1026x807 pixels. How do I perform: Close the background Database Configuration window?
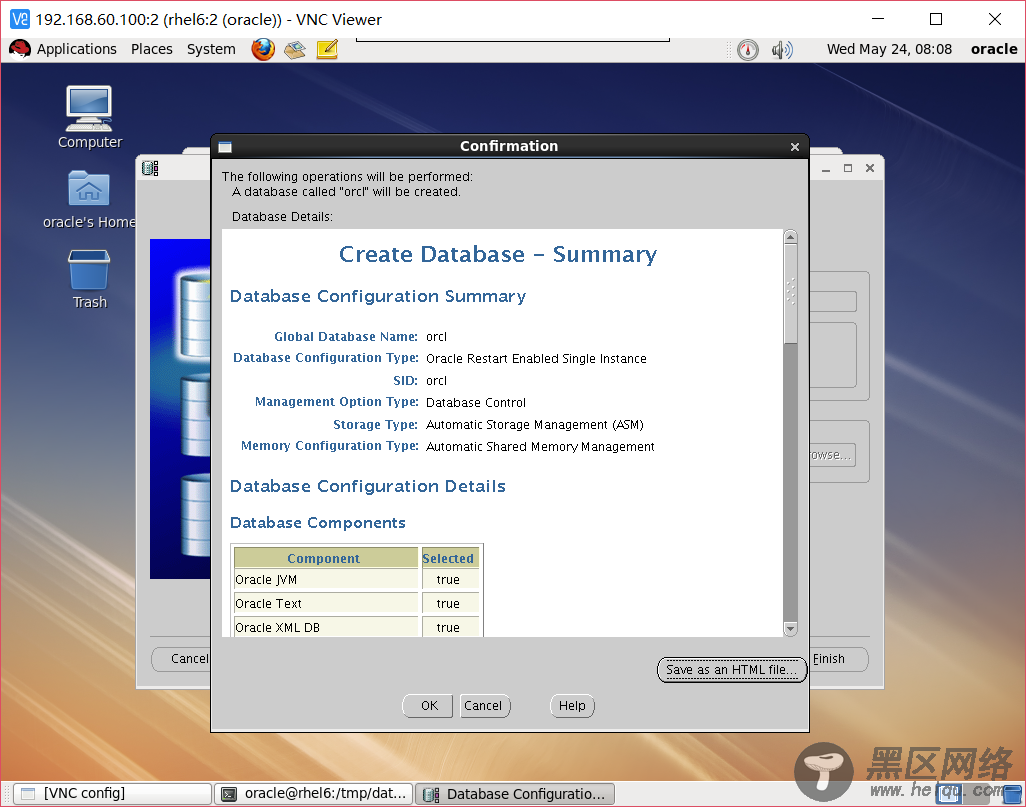tap(870, 168)
